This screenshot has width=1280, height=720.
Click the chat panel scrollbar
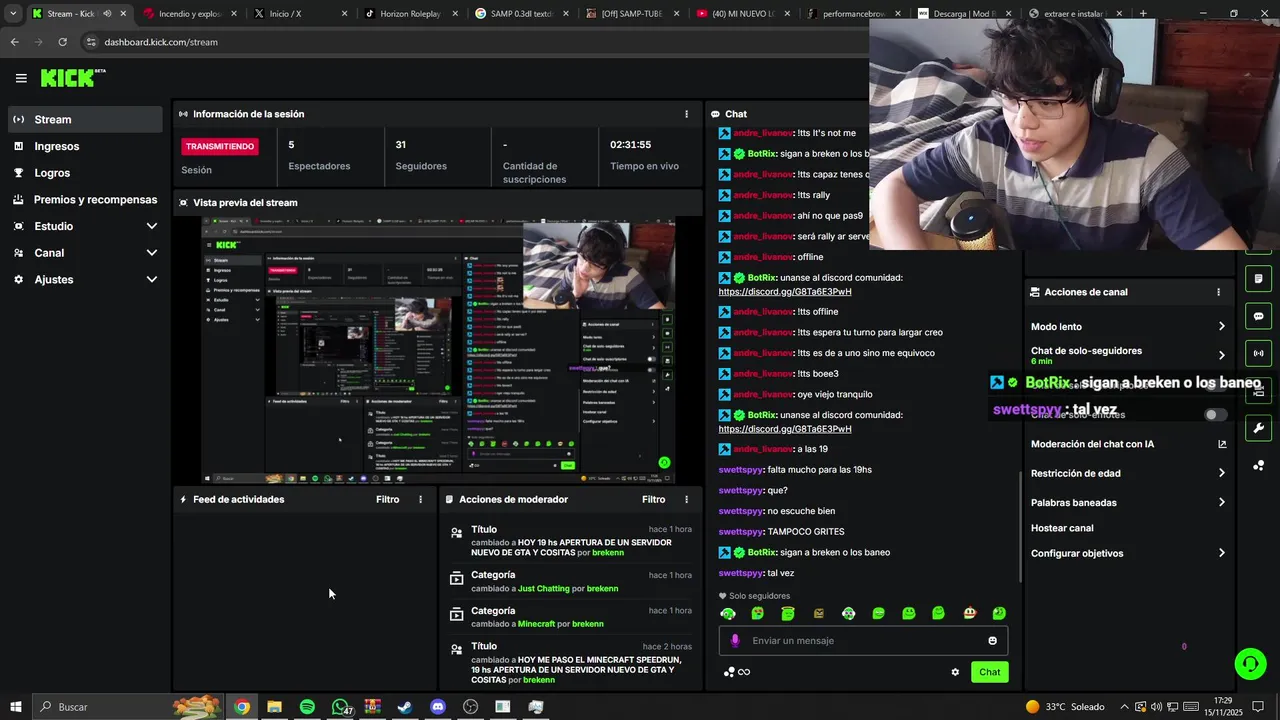tap(1019, 525)
